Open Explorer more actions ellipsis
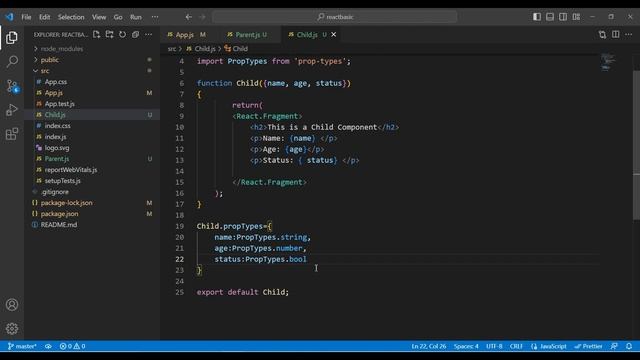Screen dimensions: 640x360 click(x=149, y=35)
